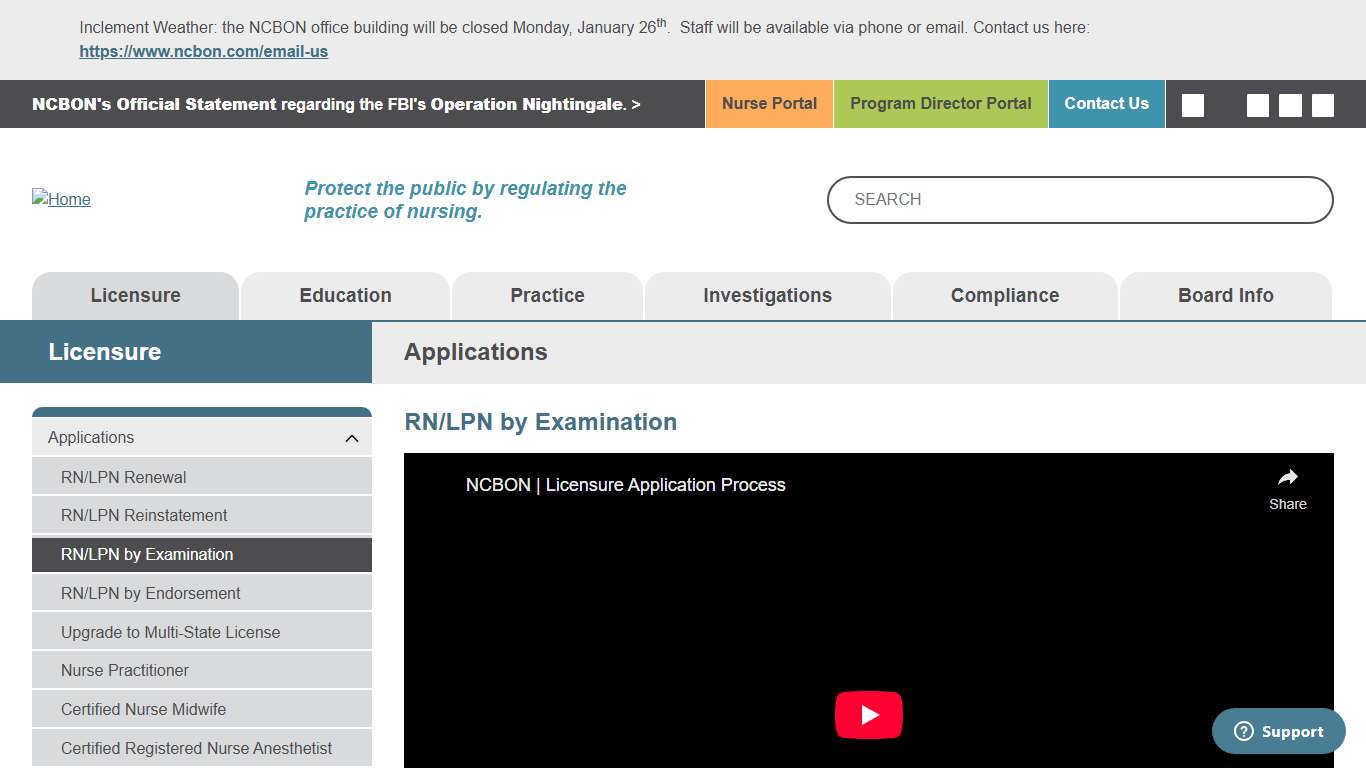The image size is (1366, 768).
Task: Open the Practice section
Action: click(x=547, y=295)
